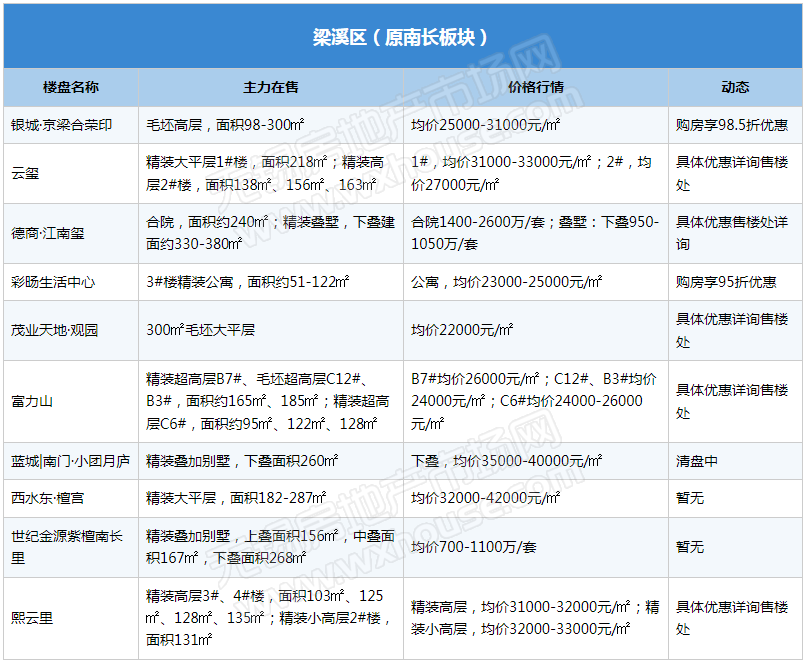This screenshot has height=665, width=806.
Task: Click the 富力山 property name cell
Action: 32,401
